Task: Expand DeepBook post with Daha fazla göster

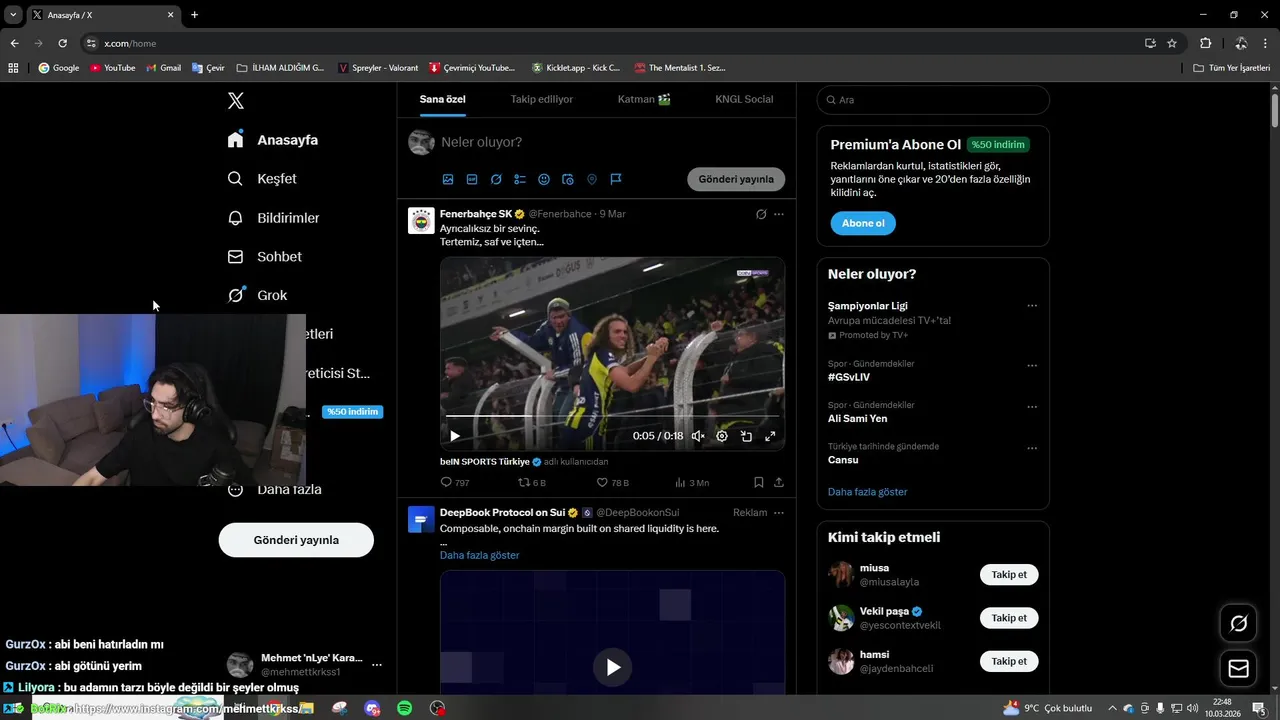Action: pos(479,555)
